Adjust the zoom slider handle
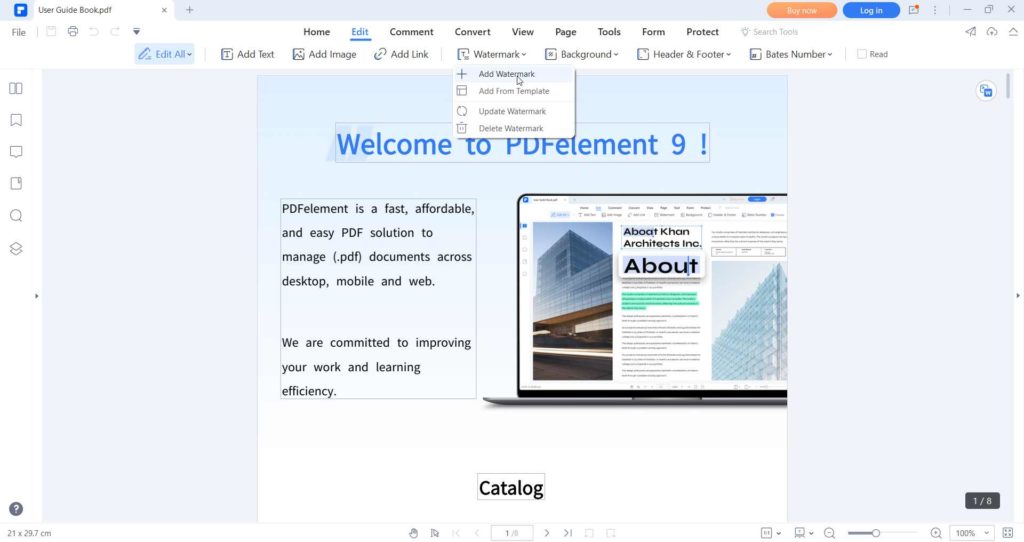The height and width of the screenshot is (542, 1024). [876, 533]
